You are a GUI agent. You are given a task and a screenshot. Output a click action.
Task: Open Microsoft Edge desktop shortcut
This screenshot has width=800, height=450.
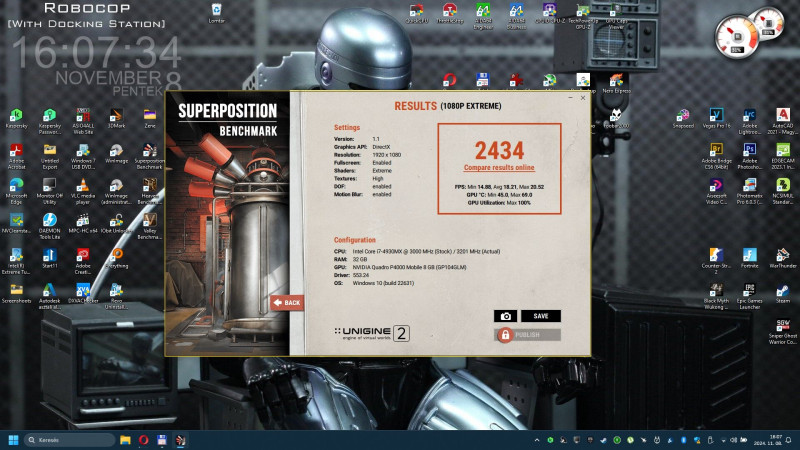[x=16, y=191]
